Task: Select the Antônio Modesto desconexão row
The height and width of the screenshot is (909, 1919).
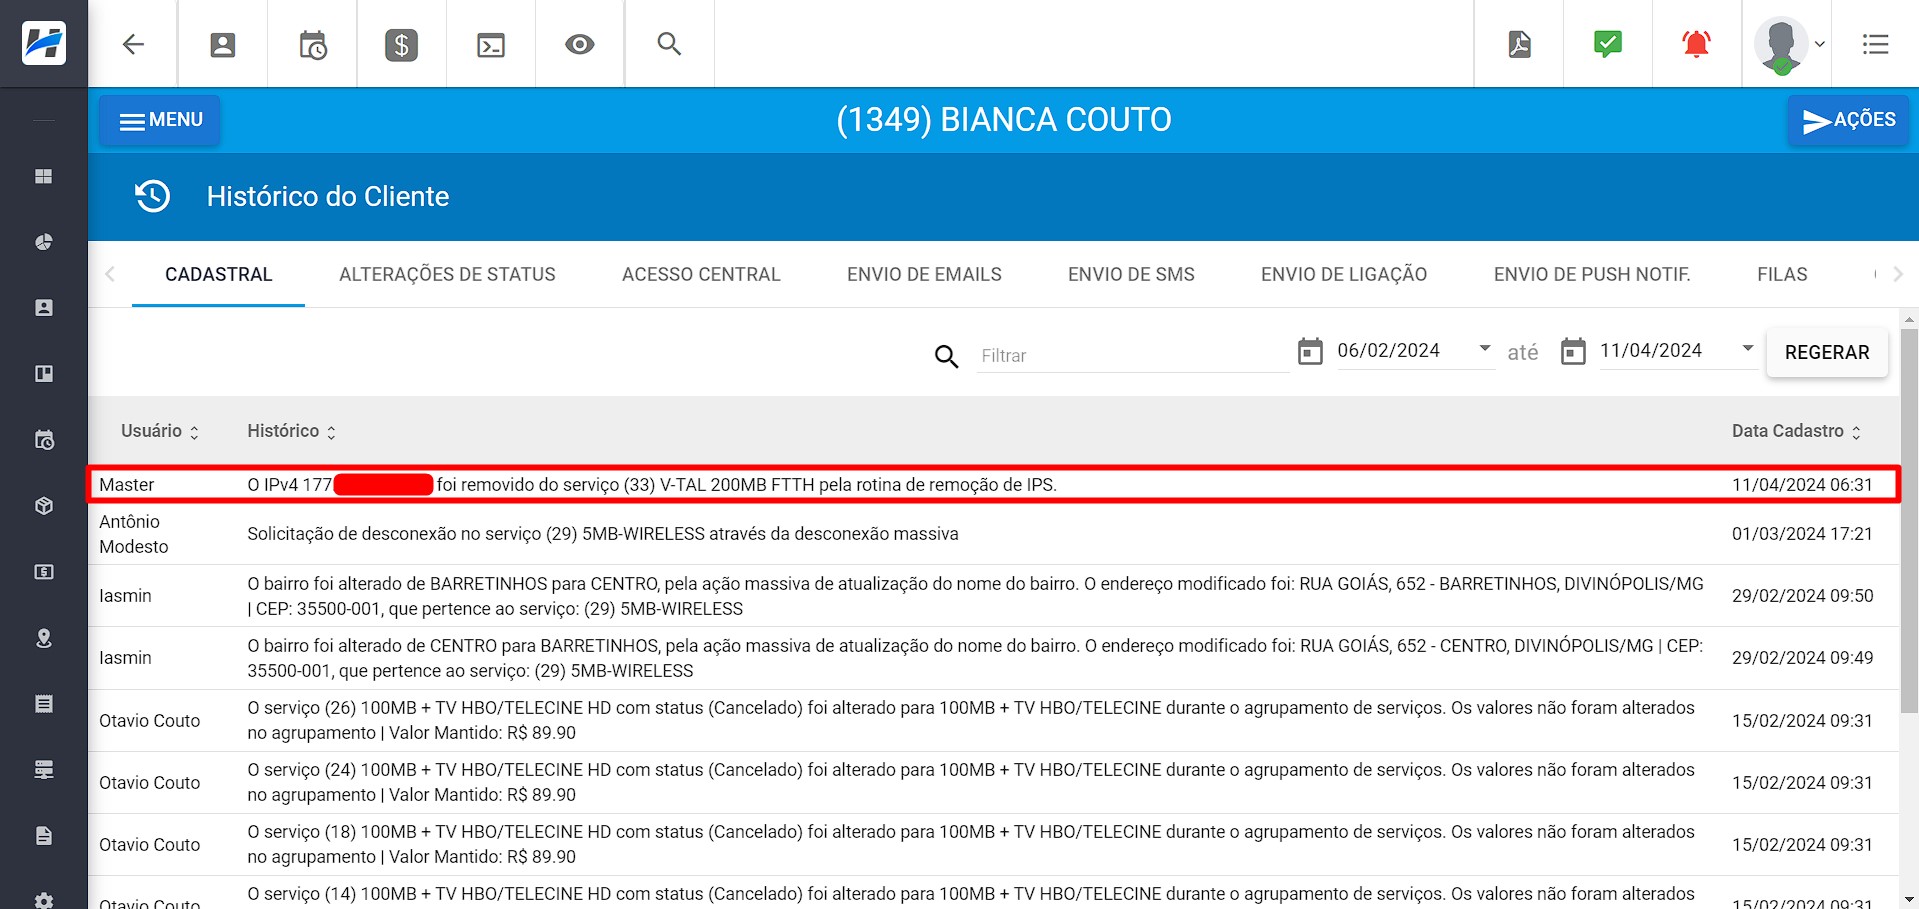Action: point(994,534)
